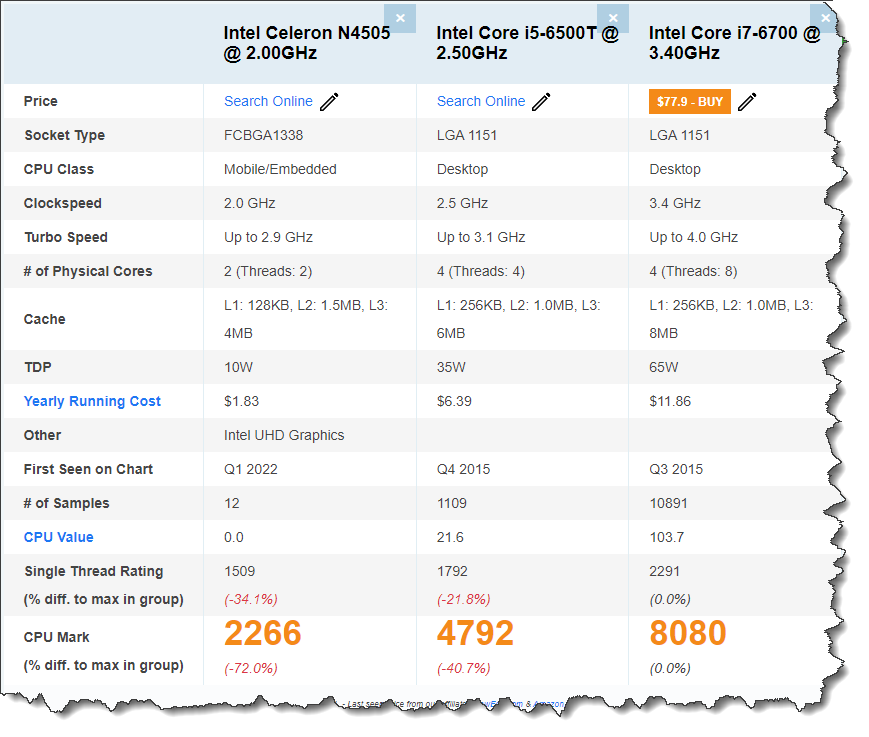Screen dimensions: 869x737
Task: Click the 2 (Threads: 2) cores value
Action: point(268,272)
